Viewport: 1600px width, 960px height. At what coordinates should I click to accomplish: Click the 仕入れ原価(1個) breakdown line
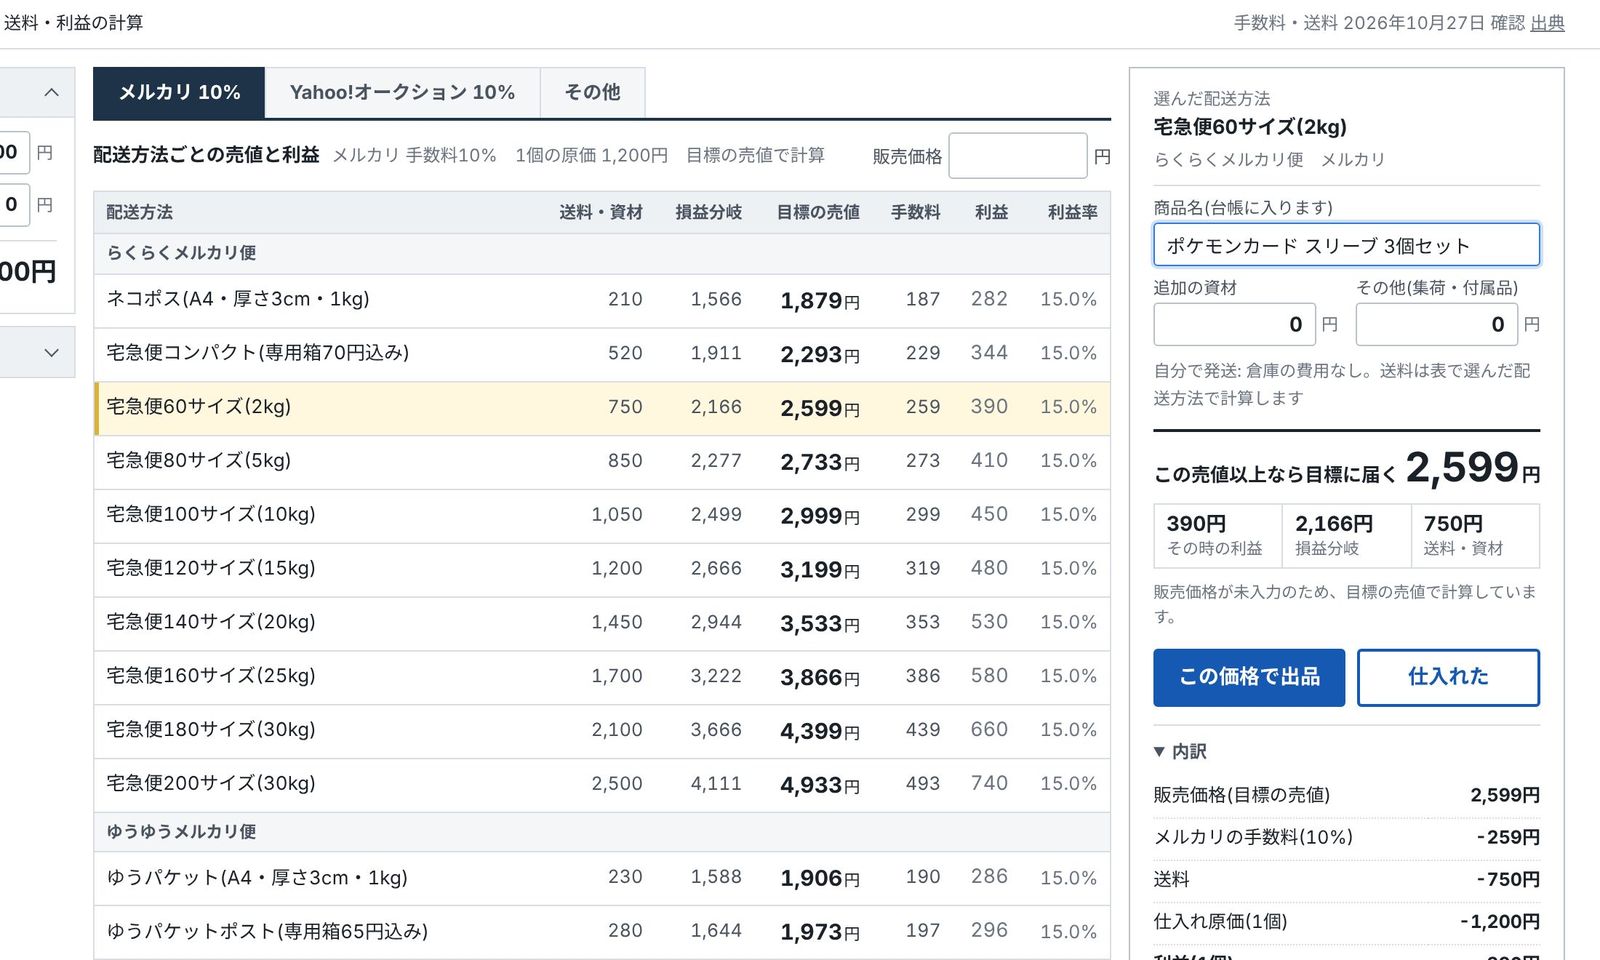click(1346, 921)
